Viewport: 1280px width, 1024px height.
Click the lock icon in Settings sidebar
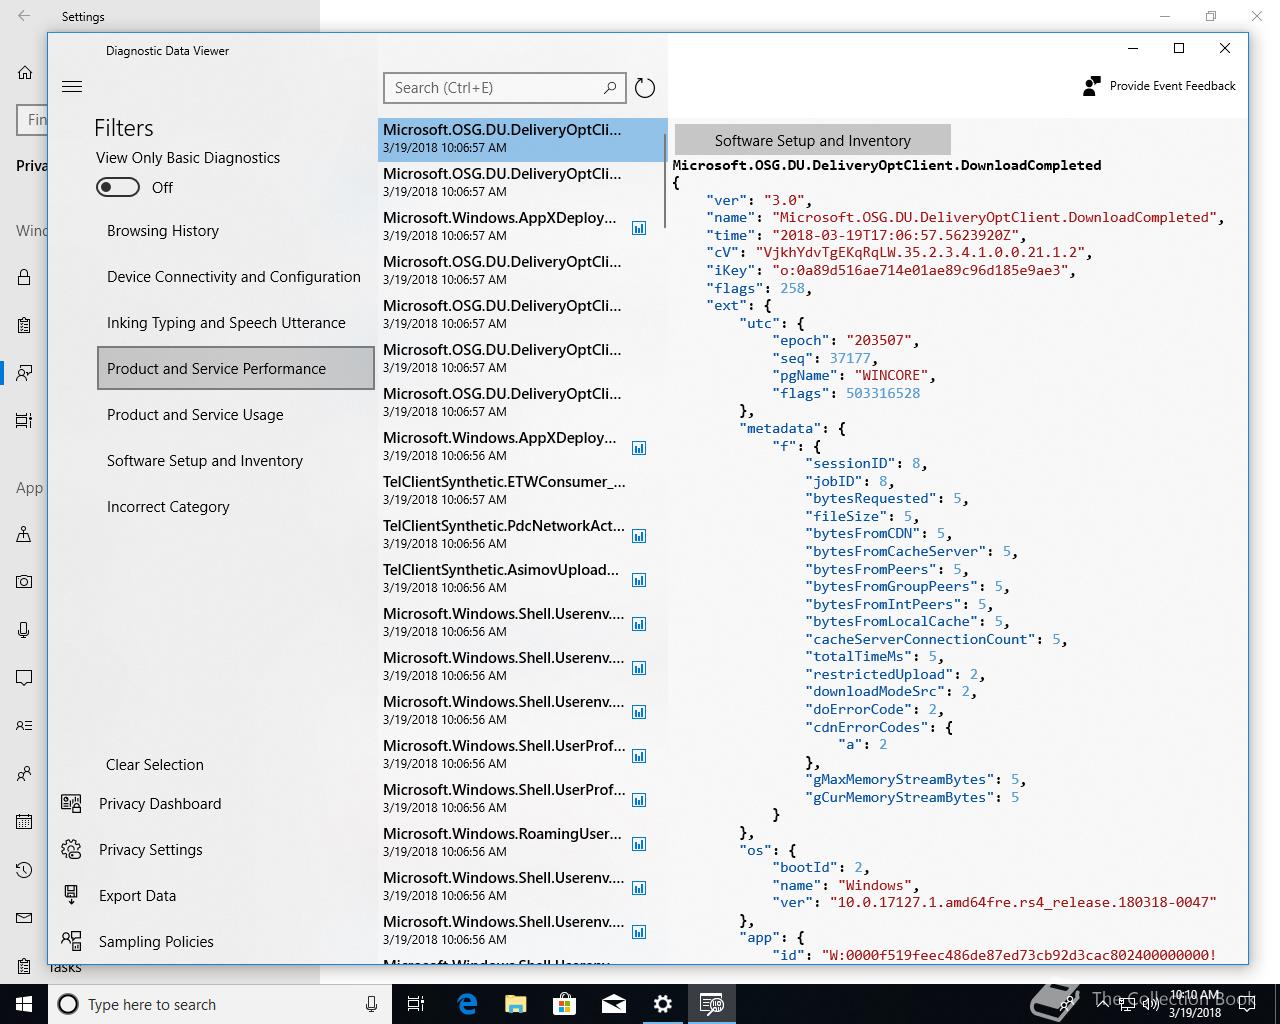[24, 277]
